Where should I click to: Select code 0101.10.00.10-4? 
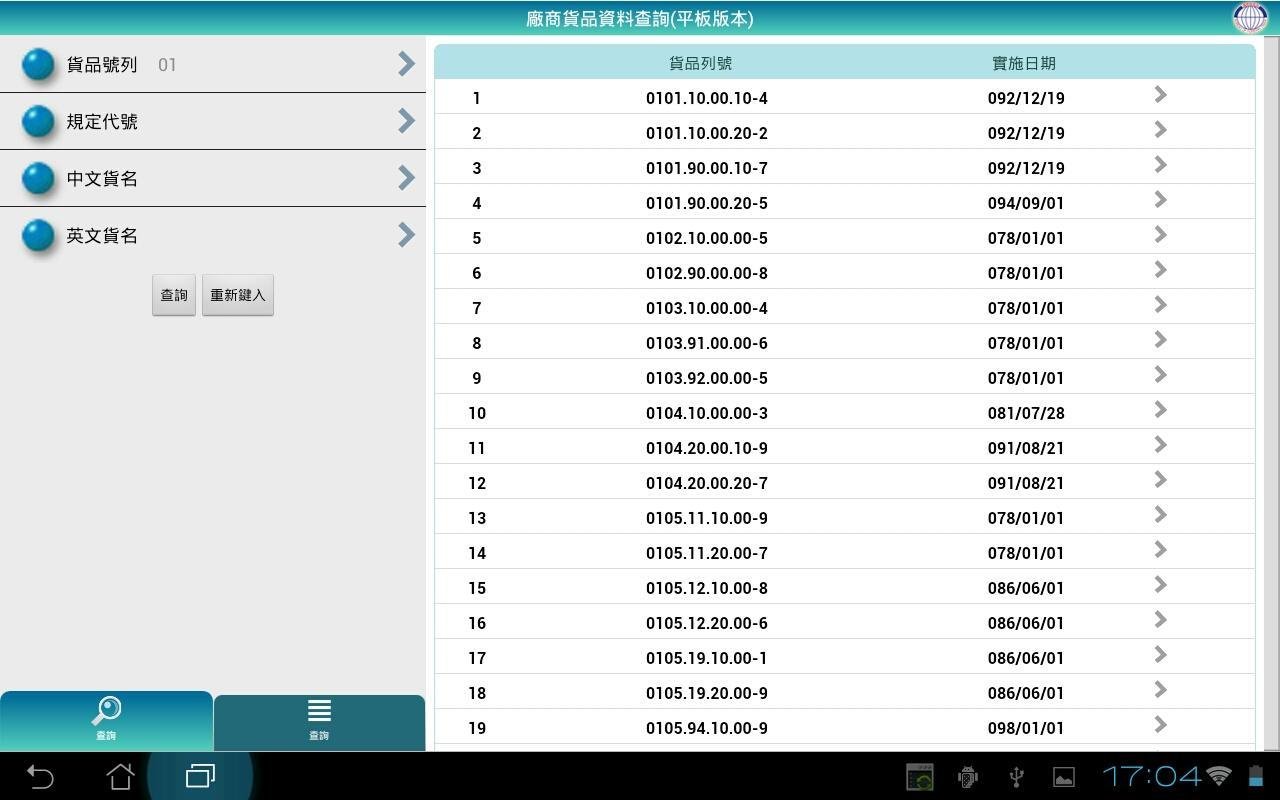706,98
